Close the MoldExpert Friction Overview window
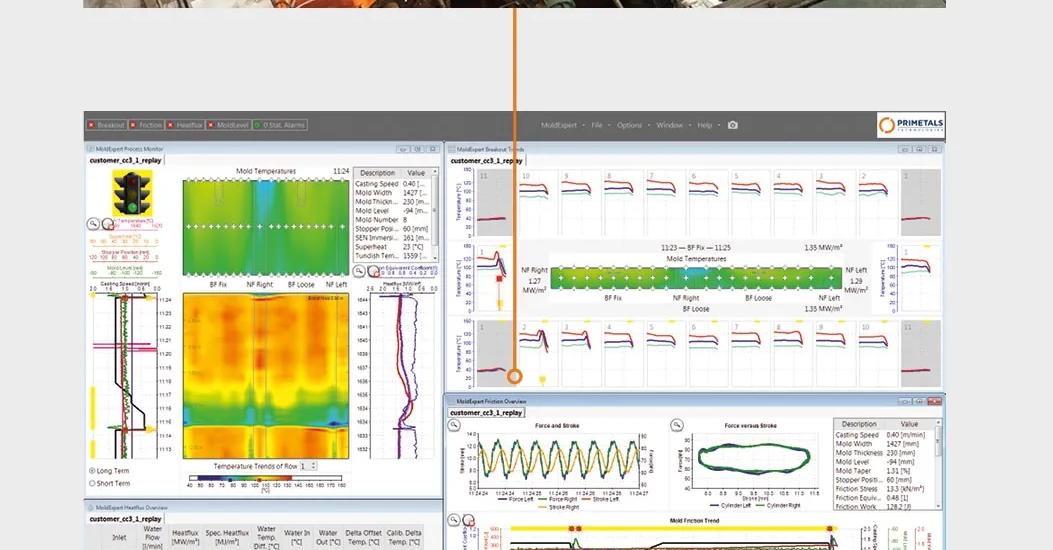This screenshot has height=550, width=1053. tap(935, 401)
